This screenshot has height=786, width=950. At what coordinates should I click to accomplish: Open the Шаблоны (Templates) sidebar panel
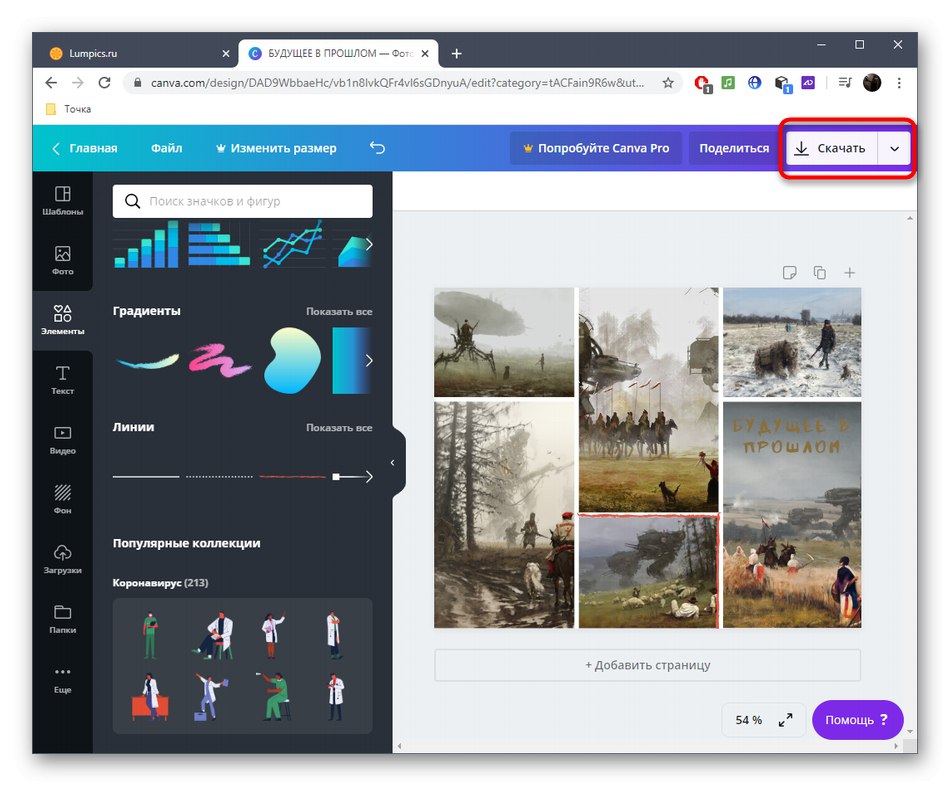[62, 201]
